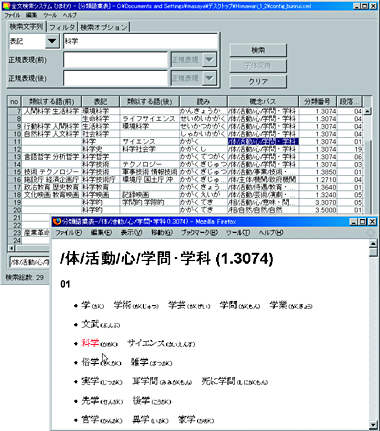Click the results table horizontal scroll left arrow
This screenshot has width=380, height=431.
11,248
